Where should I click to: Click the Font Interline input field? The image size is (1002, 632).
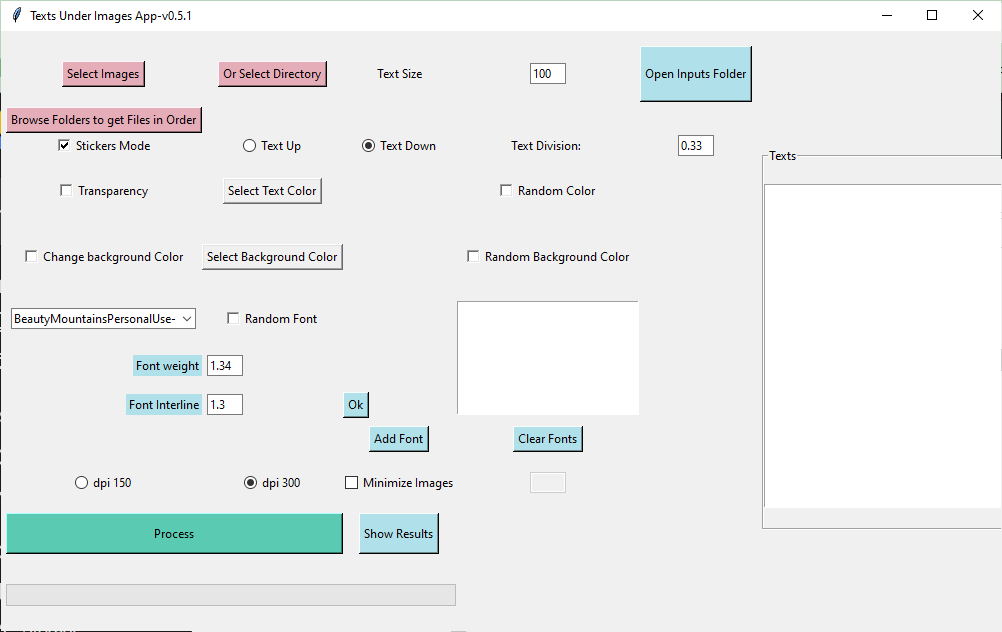(225, 405)
